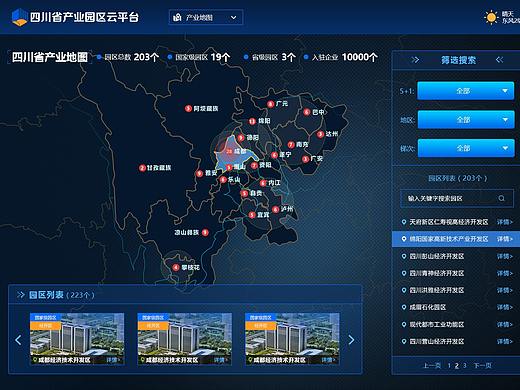This screenshot has width=520, height=390.
Task: Go to page 1 in pagination
Action: [449, 366]
